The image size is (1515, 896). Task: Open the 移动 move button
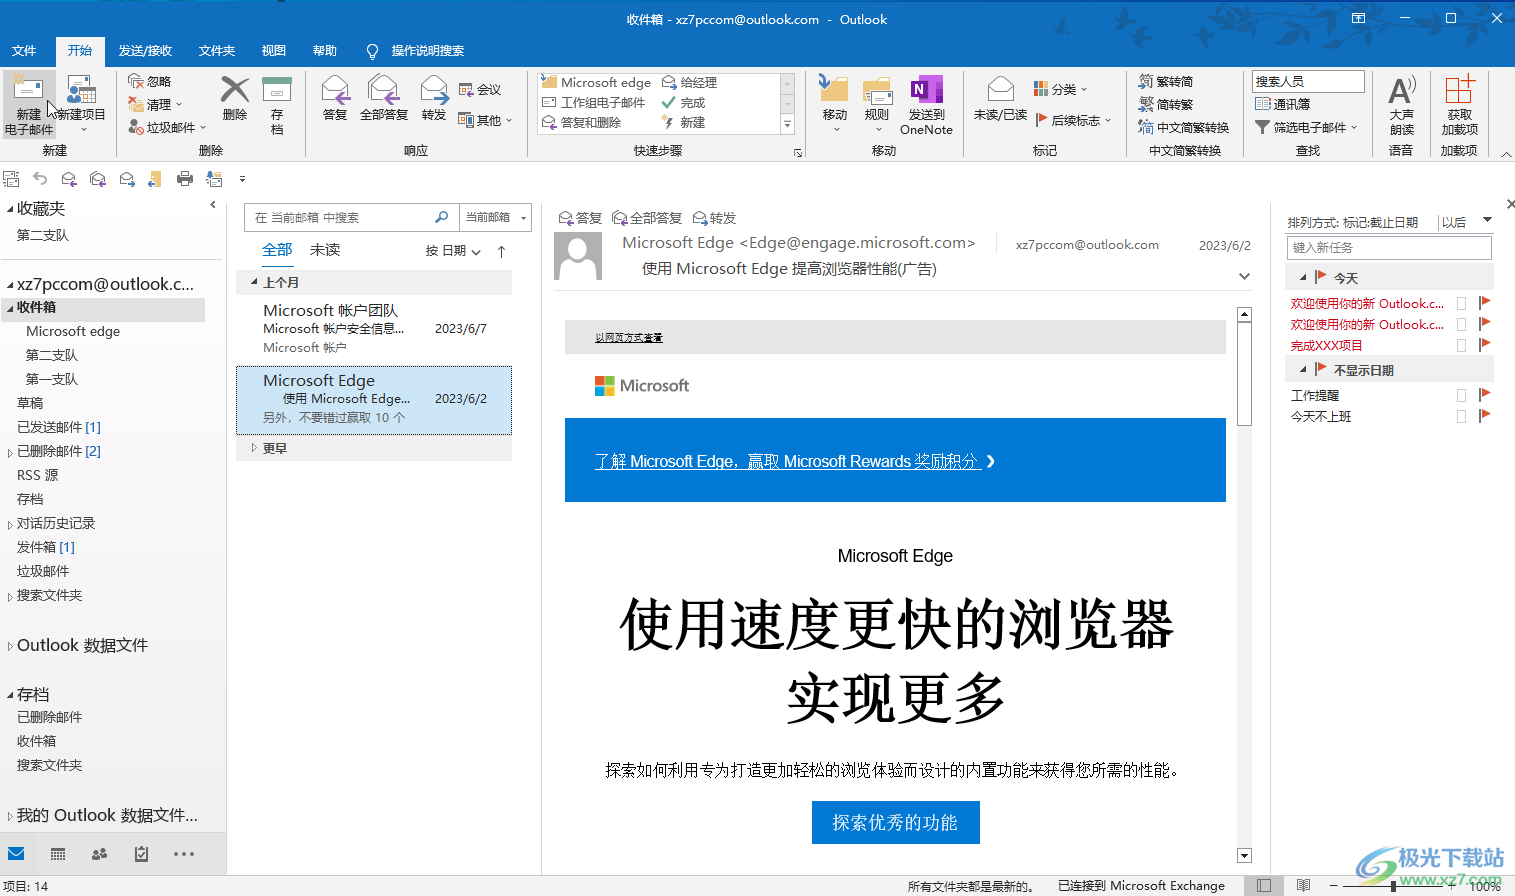tap(835, 105)
